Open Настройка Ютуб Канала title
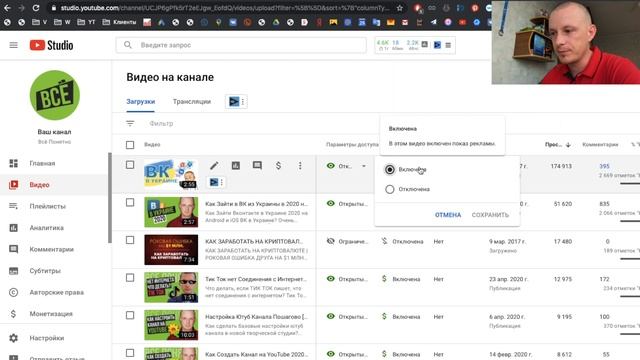Viewport: 640px width, 360px height. (x=256, y=316)
